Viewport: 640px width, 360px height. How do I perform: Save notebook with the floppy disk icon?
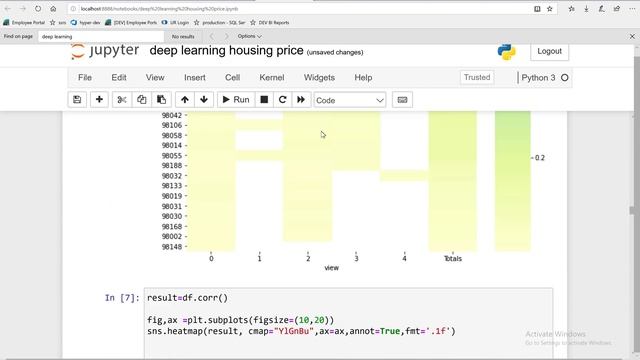pos(77,100)
